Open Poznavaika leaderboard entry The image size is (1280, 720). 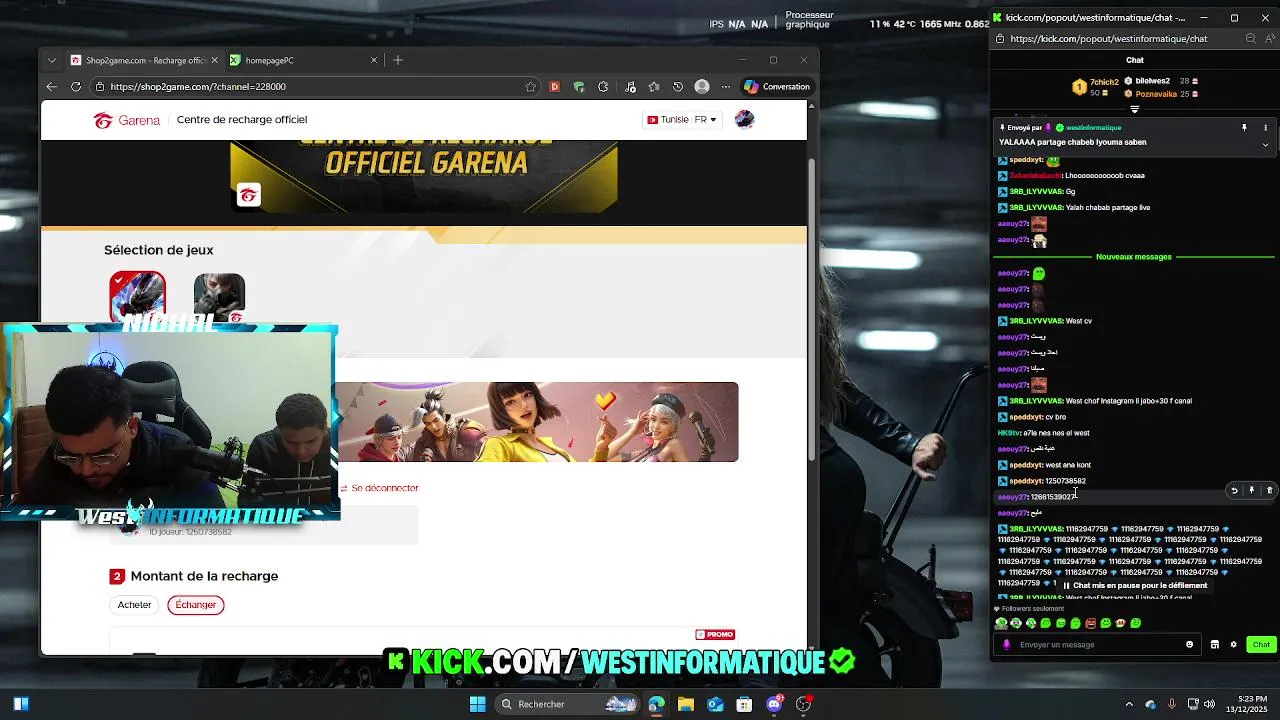(1160, 94)
